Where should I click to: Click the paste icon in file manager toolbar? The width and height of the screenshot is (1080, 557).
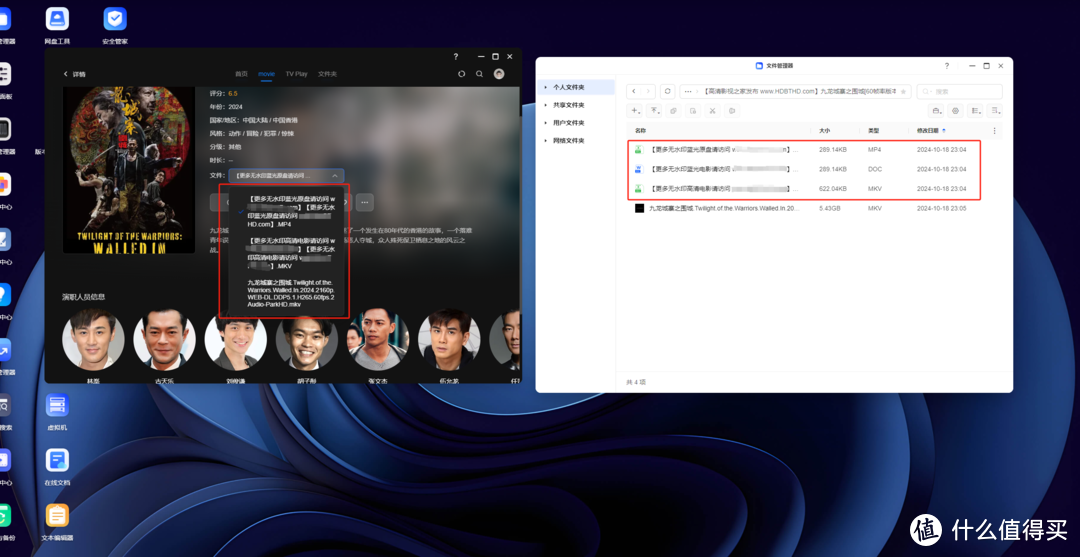693,111
